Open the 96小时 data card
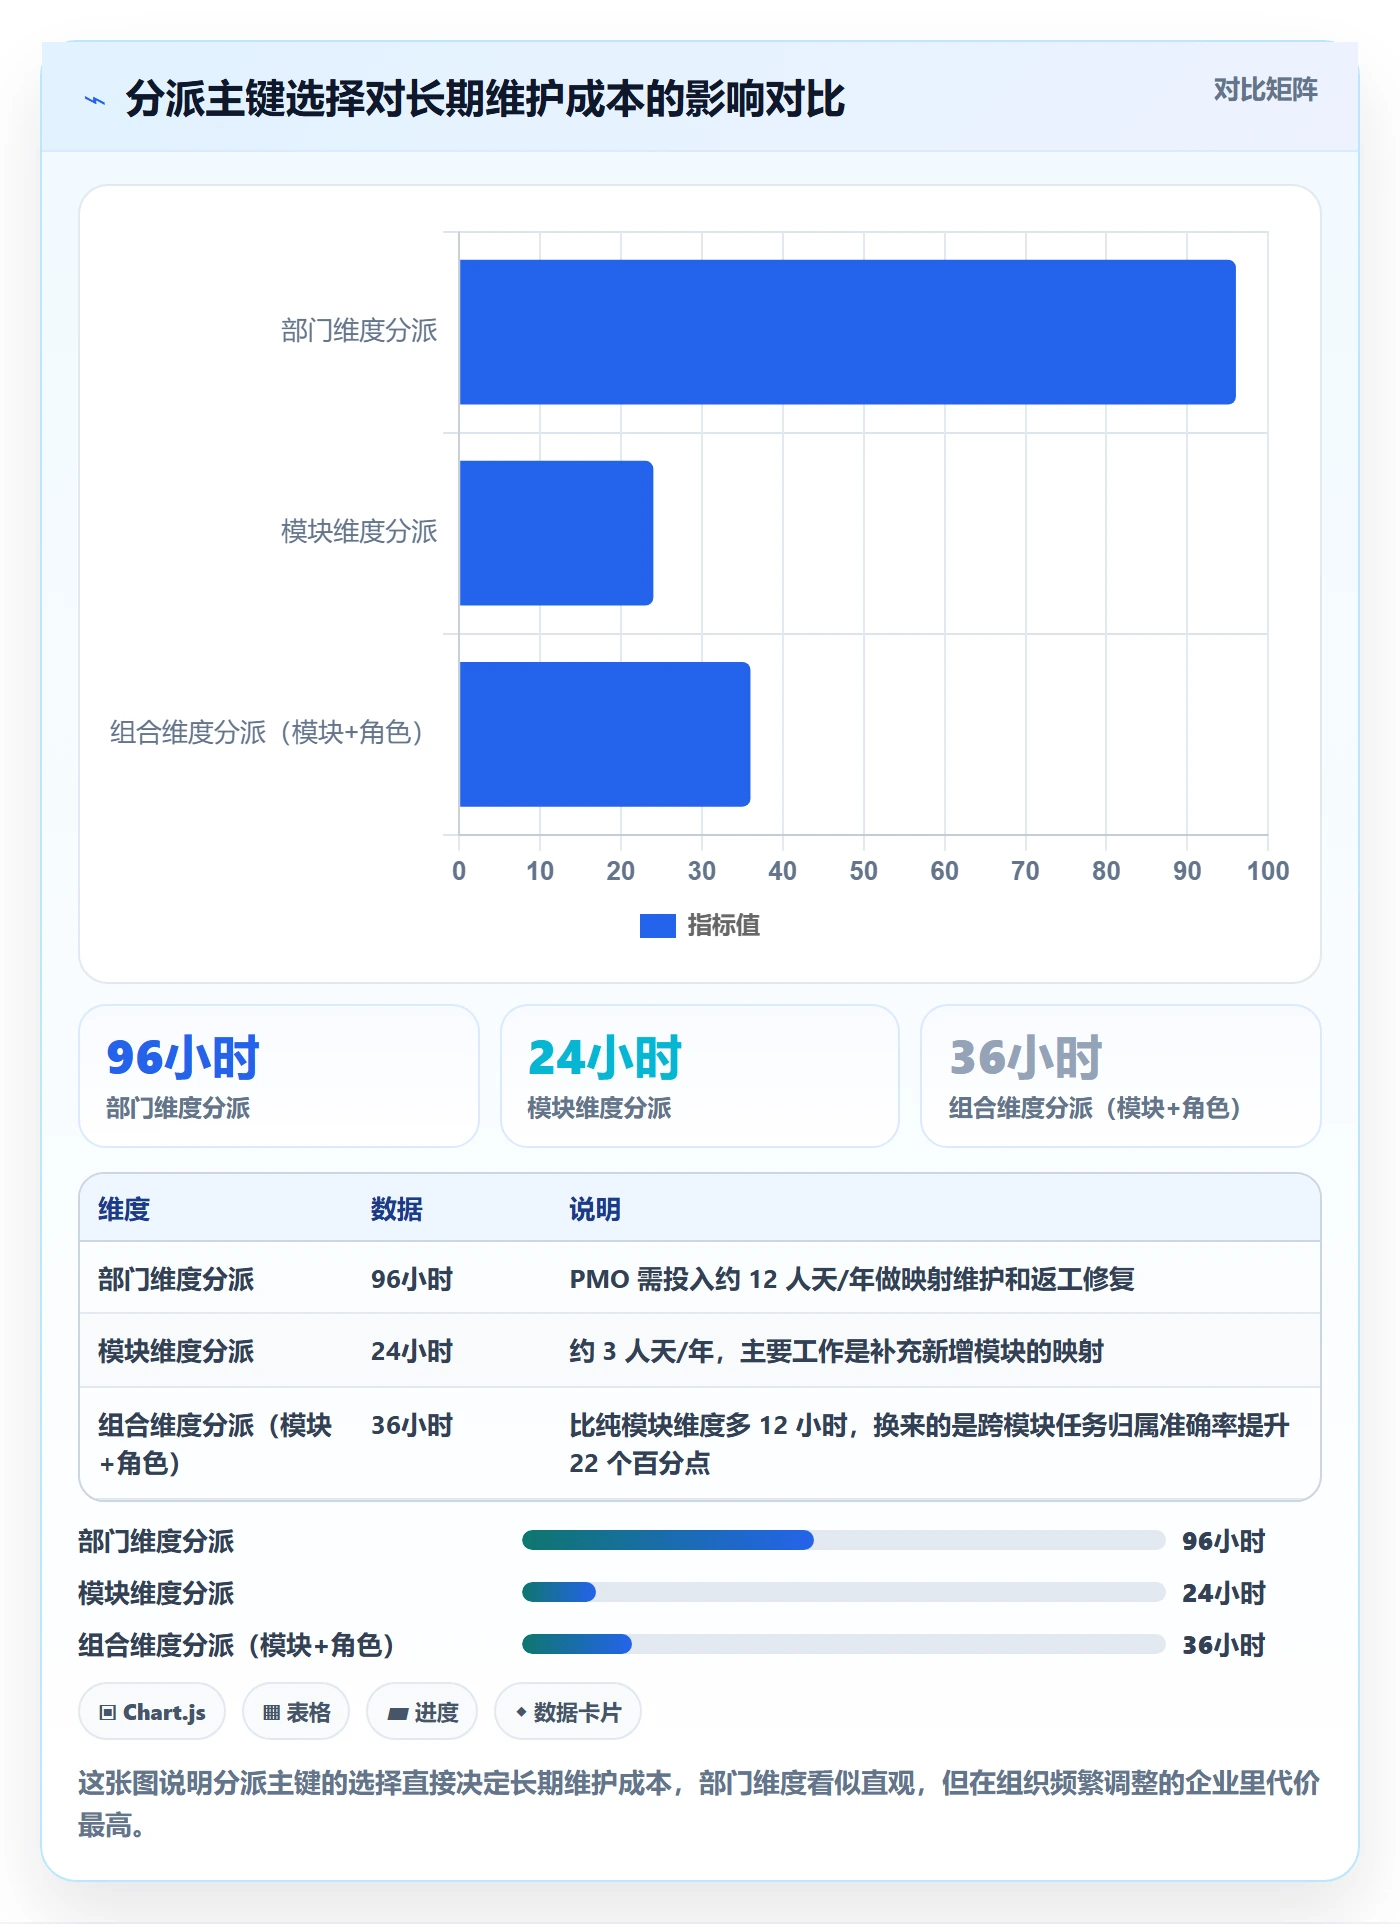This screenshot has width=1400, height=1924. point(279,1076)
